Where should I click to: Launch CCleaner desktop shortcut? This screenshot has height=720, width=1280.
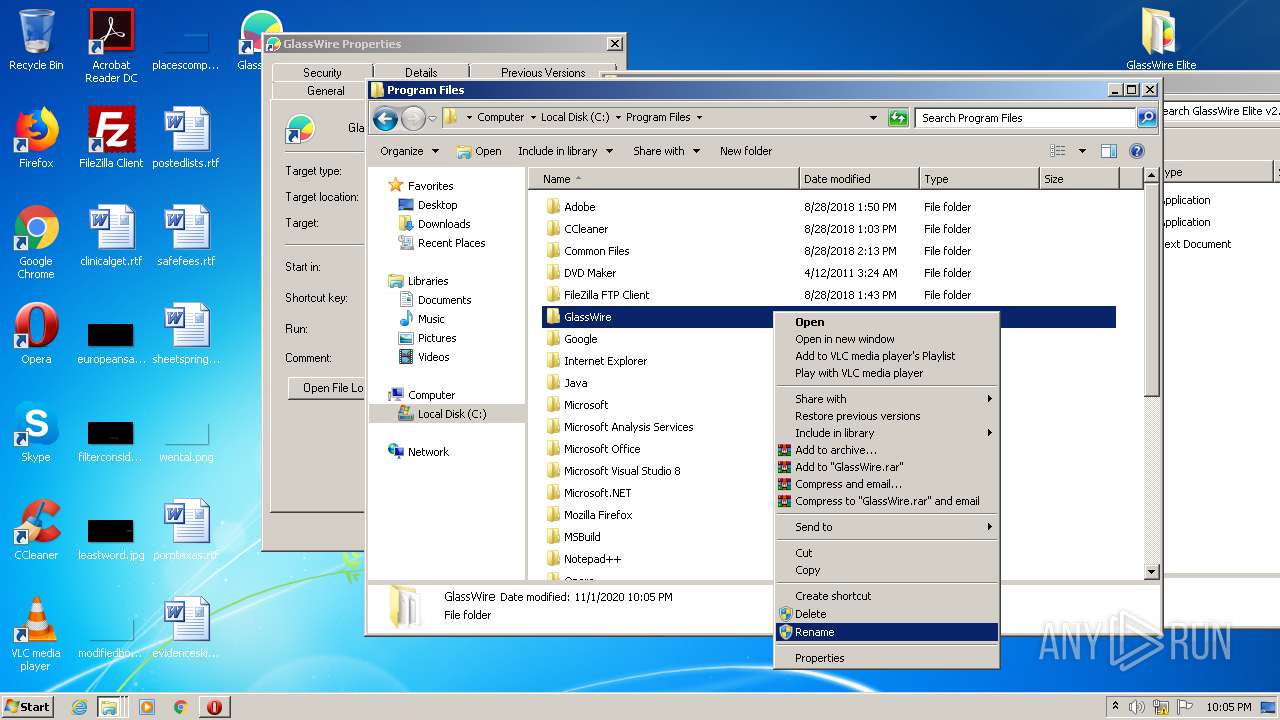click(x=36, y=530)
